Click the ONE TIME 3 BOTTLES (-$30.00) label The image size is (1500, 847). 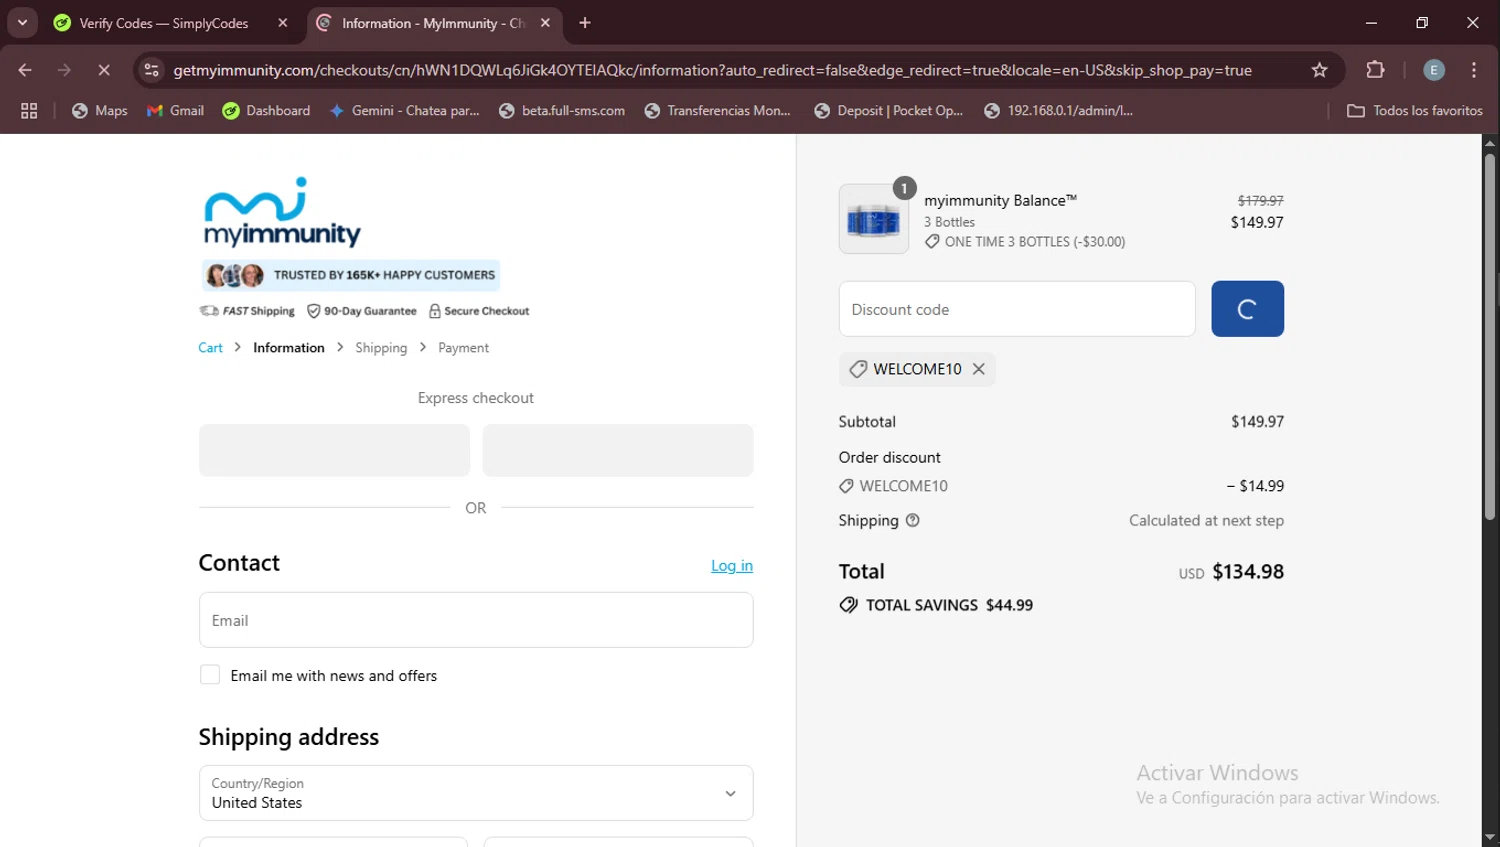point(1035,242)
